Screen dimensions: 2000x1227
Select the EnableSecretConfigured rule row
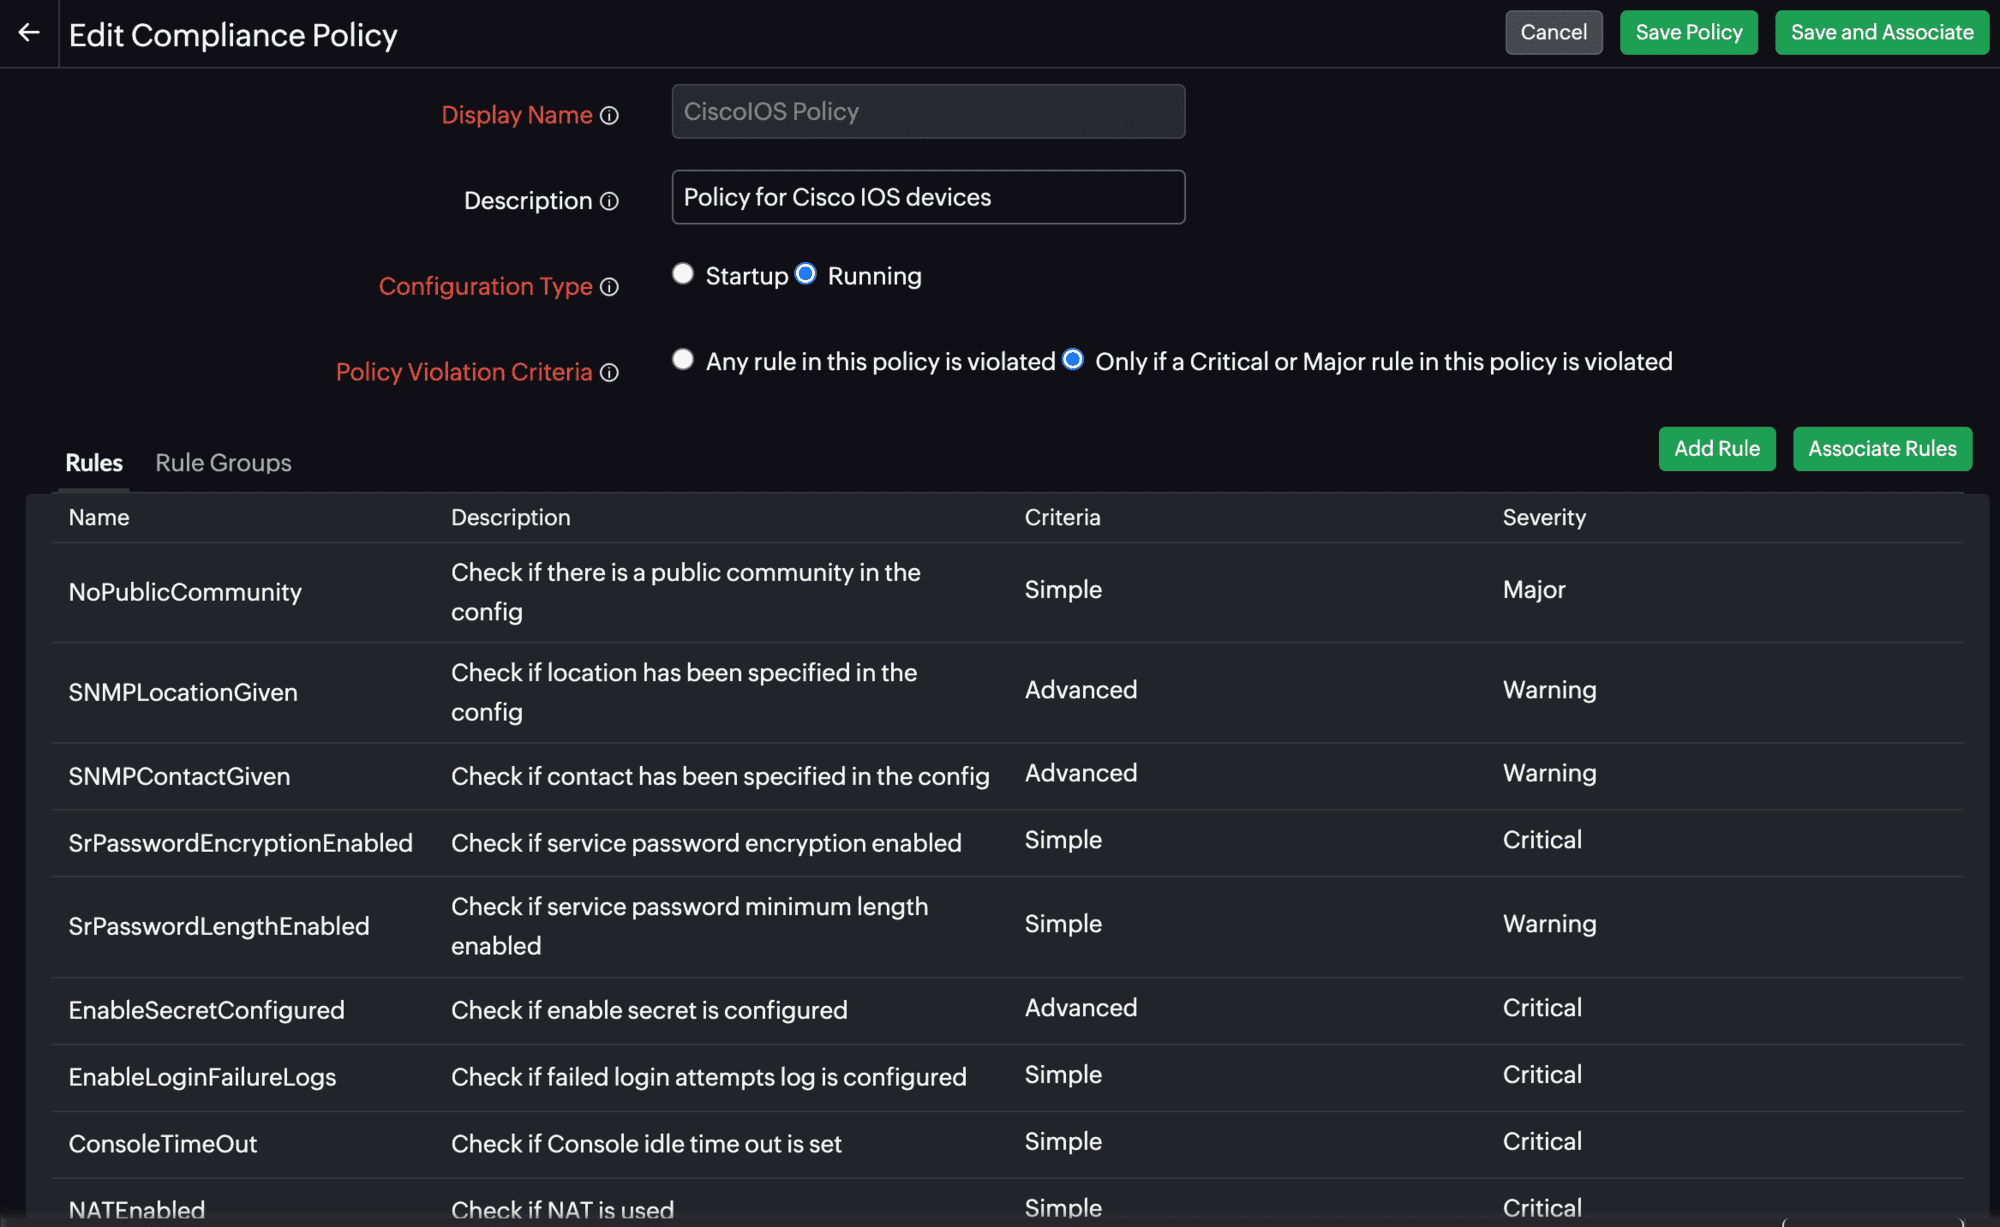[x=206, y=1010]
